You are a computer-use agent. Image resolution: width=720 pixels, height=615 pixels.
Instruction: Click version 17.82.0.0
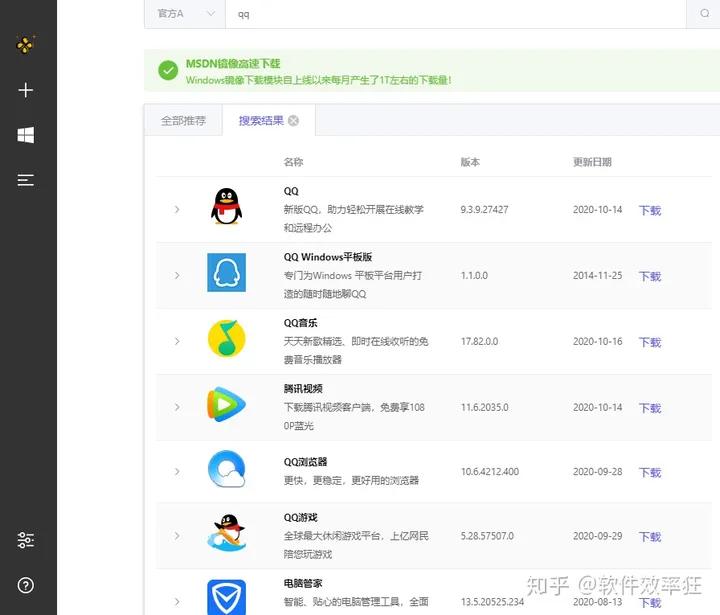[479, 341]
